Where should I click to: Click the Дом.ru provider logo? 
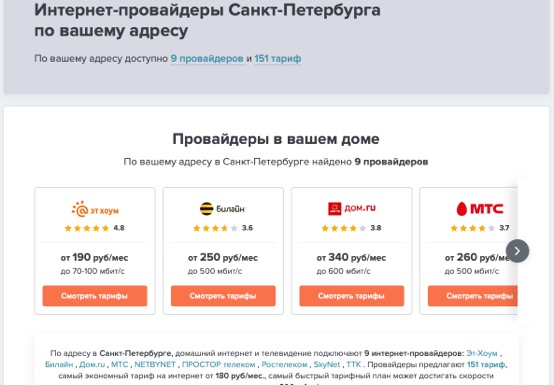point(352,208)
